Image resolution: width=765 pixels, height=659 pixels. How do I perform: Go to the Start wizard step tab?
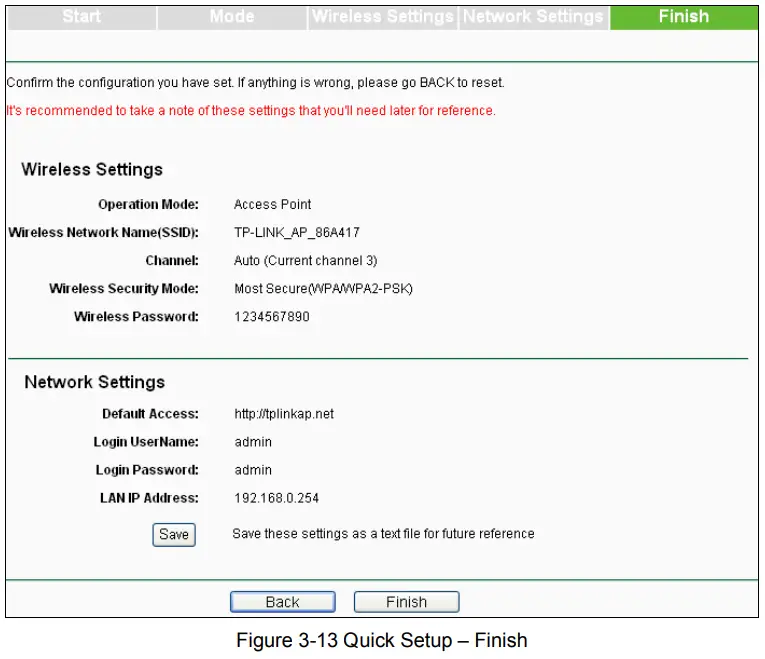tap(82, 17)
